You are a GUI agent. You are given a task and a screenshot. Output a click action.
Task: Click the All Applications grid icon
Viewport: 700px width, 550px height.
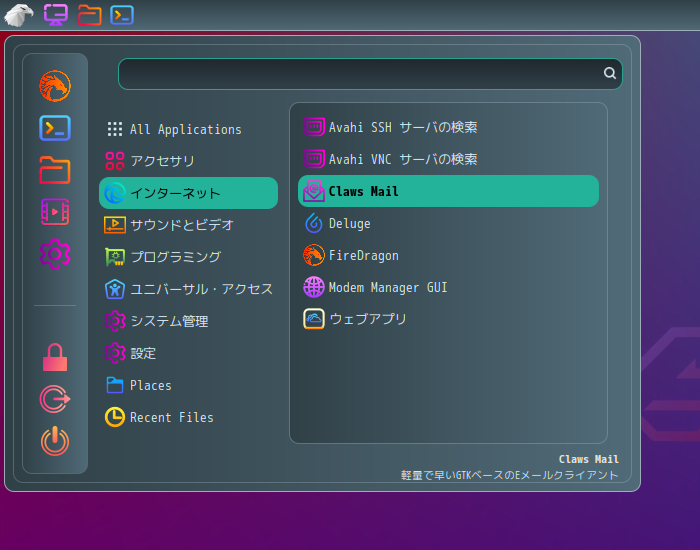(x=115, y=129)
